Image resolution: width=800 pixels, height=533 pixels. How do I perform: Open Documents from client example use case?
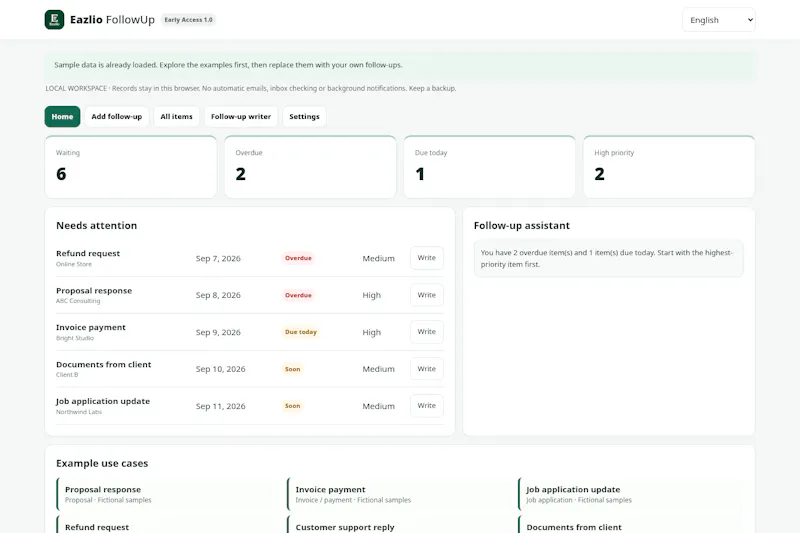tap(629, 525)
